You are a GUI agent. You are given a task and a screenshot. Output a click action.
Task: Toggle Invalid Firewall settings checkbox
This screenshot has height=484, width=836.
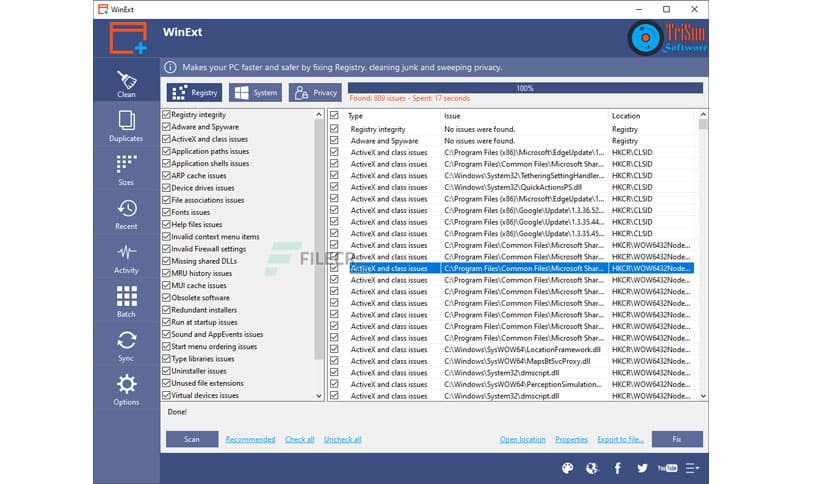(x=166, y=249)
